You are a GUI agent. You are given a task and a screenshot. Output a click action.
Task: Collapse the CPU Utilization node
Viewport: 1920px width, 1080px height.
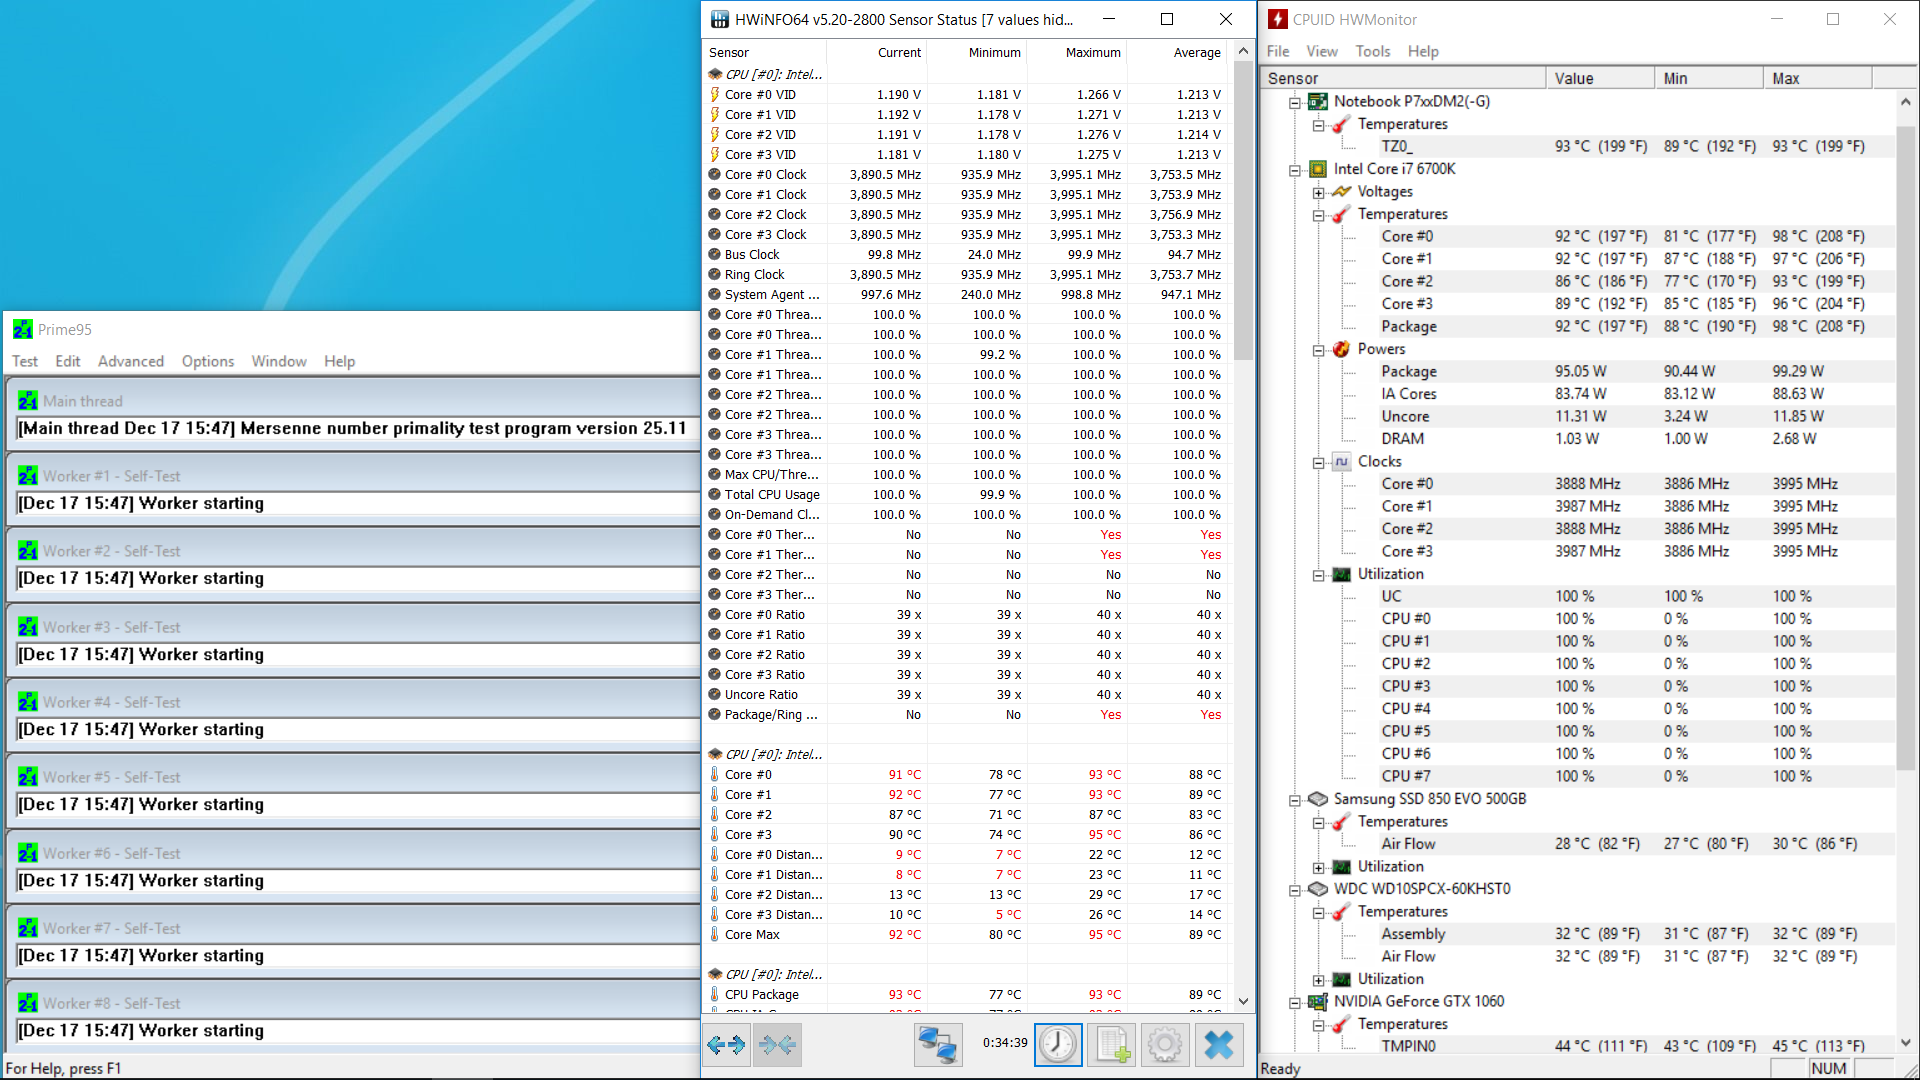point(1318,575)
